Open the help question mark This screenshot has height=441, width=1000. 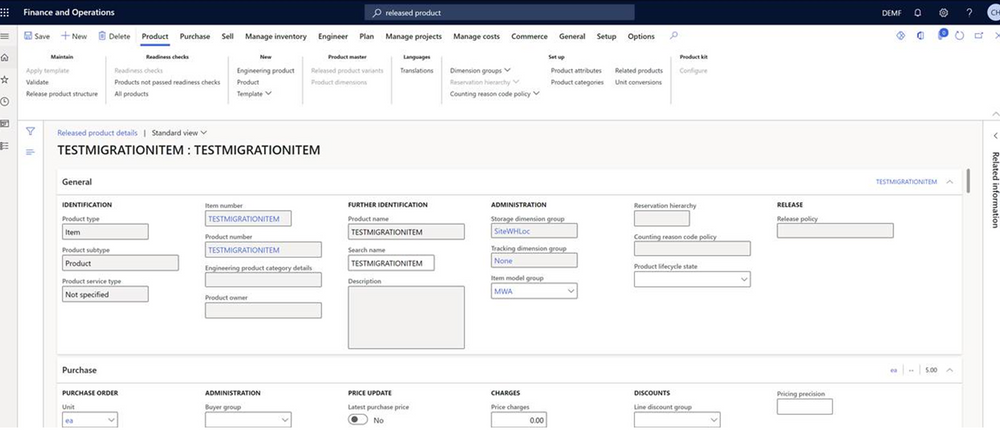coord(969,13)
